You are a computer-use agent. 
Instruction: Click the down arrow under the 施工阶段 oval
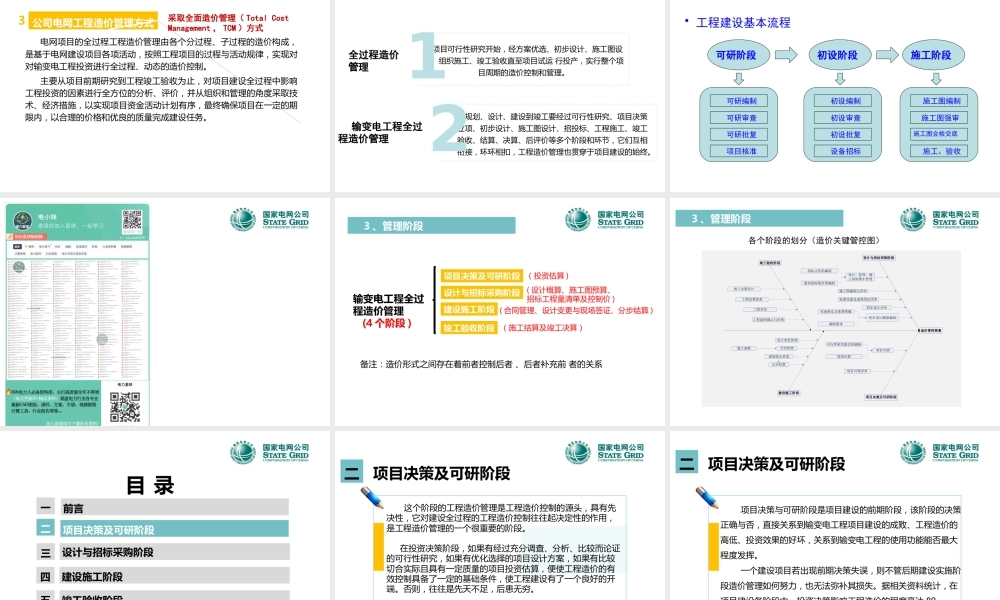[x=936, y=78]
